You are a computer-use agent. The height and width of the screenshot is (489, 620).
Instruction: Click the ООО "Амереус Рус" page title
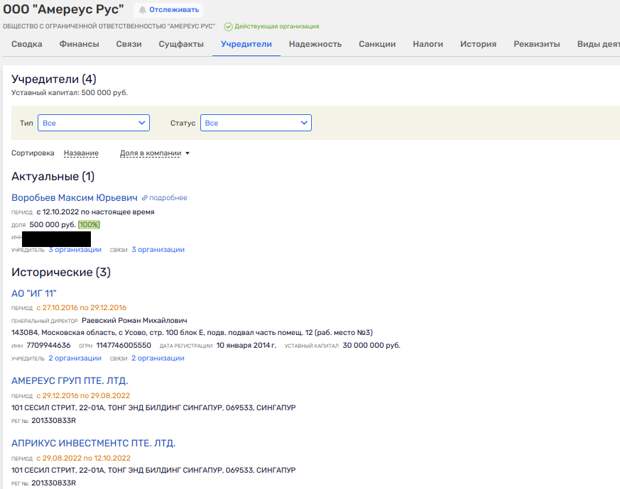pyautogui.click(x=63, y=9)
